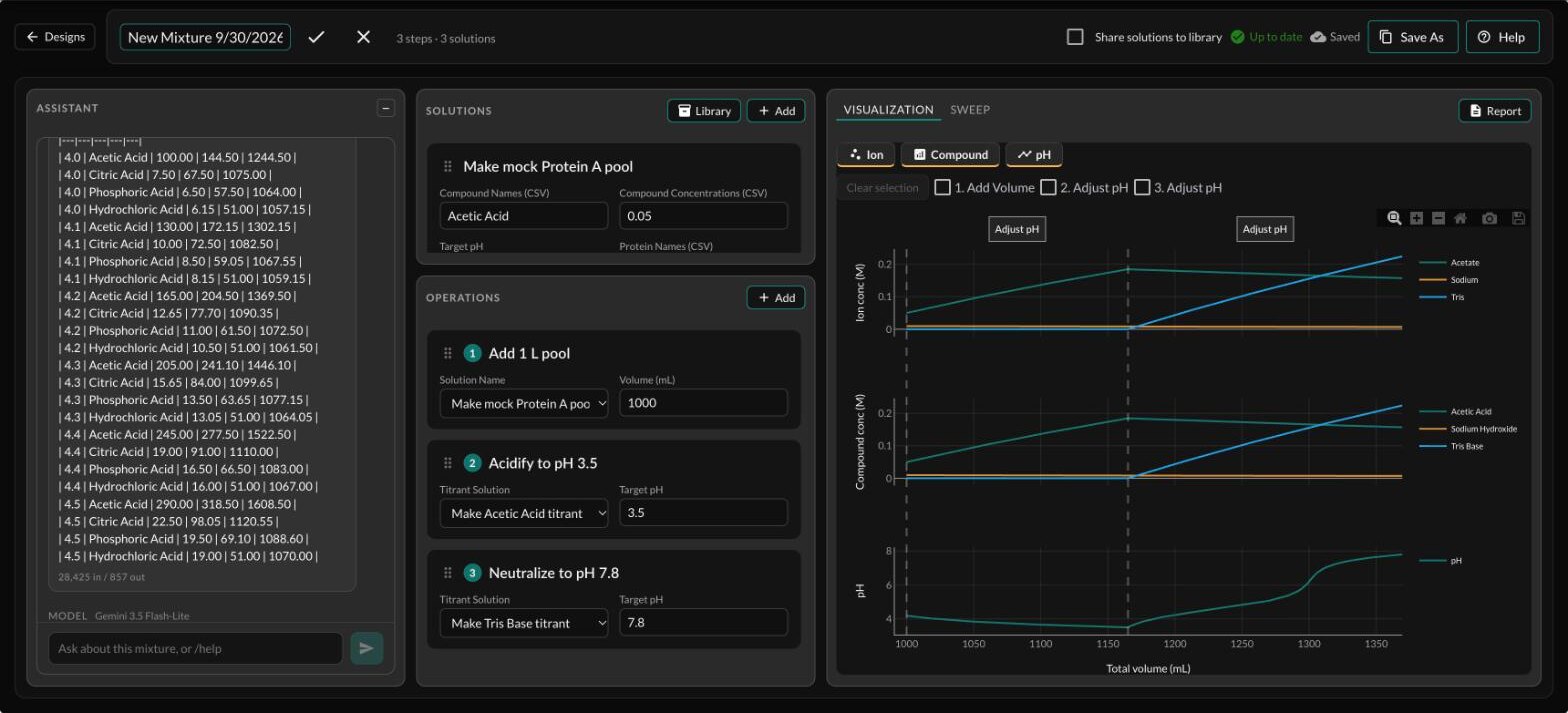Download plot snapshot with the camera icon
The width and height of the screenshot is (1568, 713).
coord(1490,218)
